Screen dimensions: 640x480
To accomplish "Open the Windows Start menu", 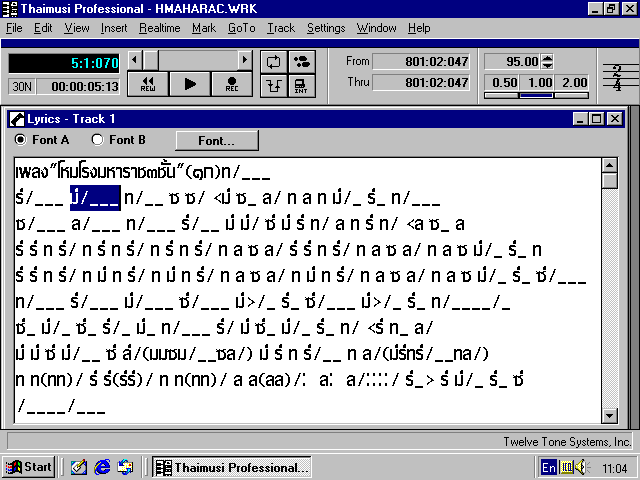I will 29,467.
